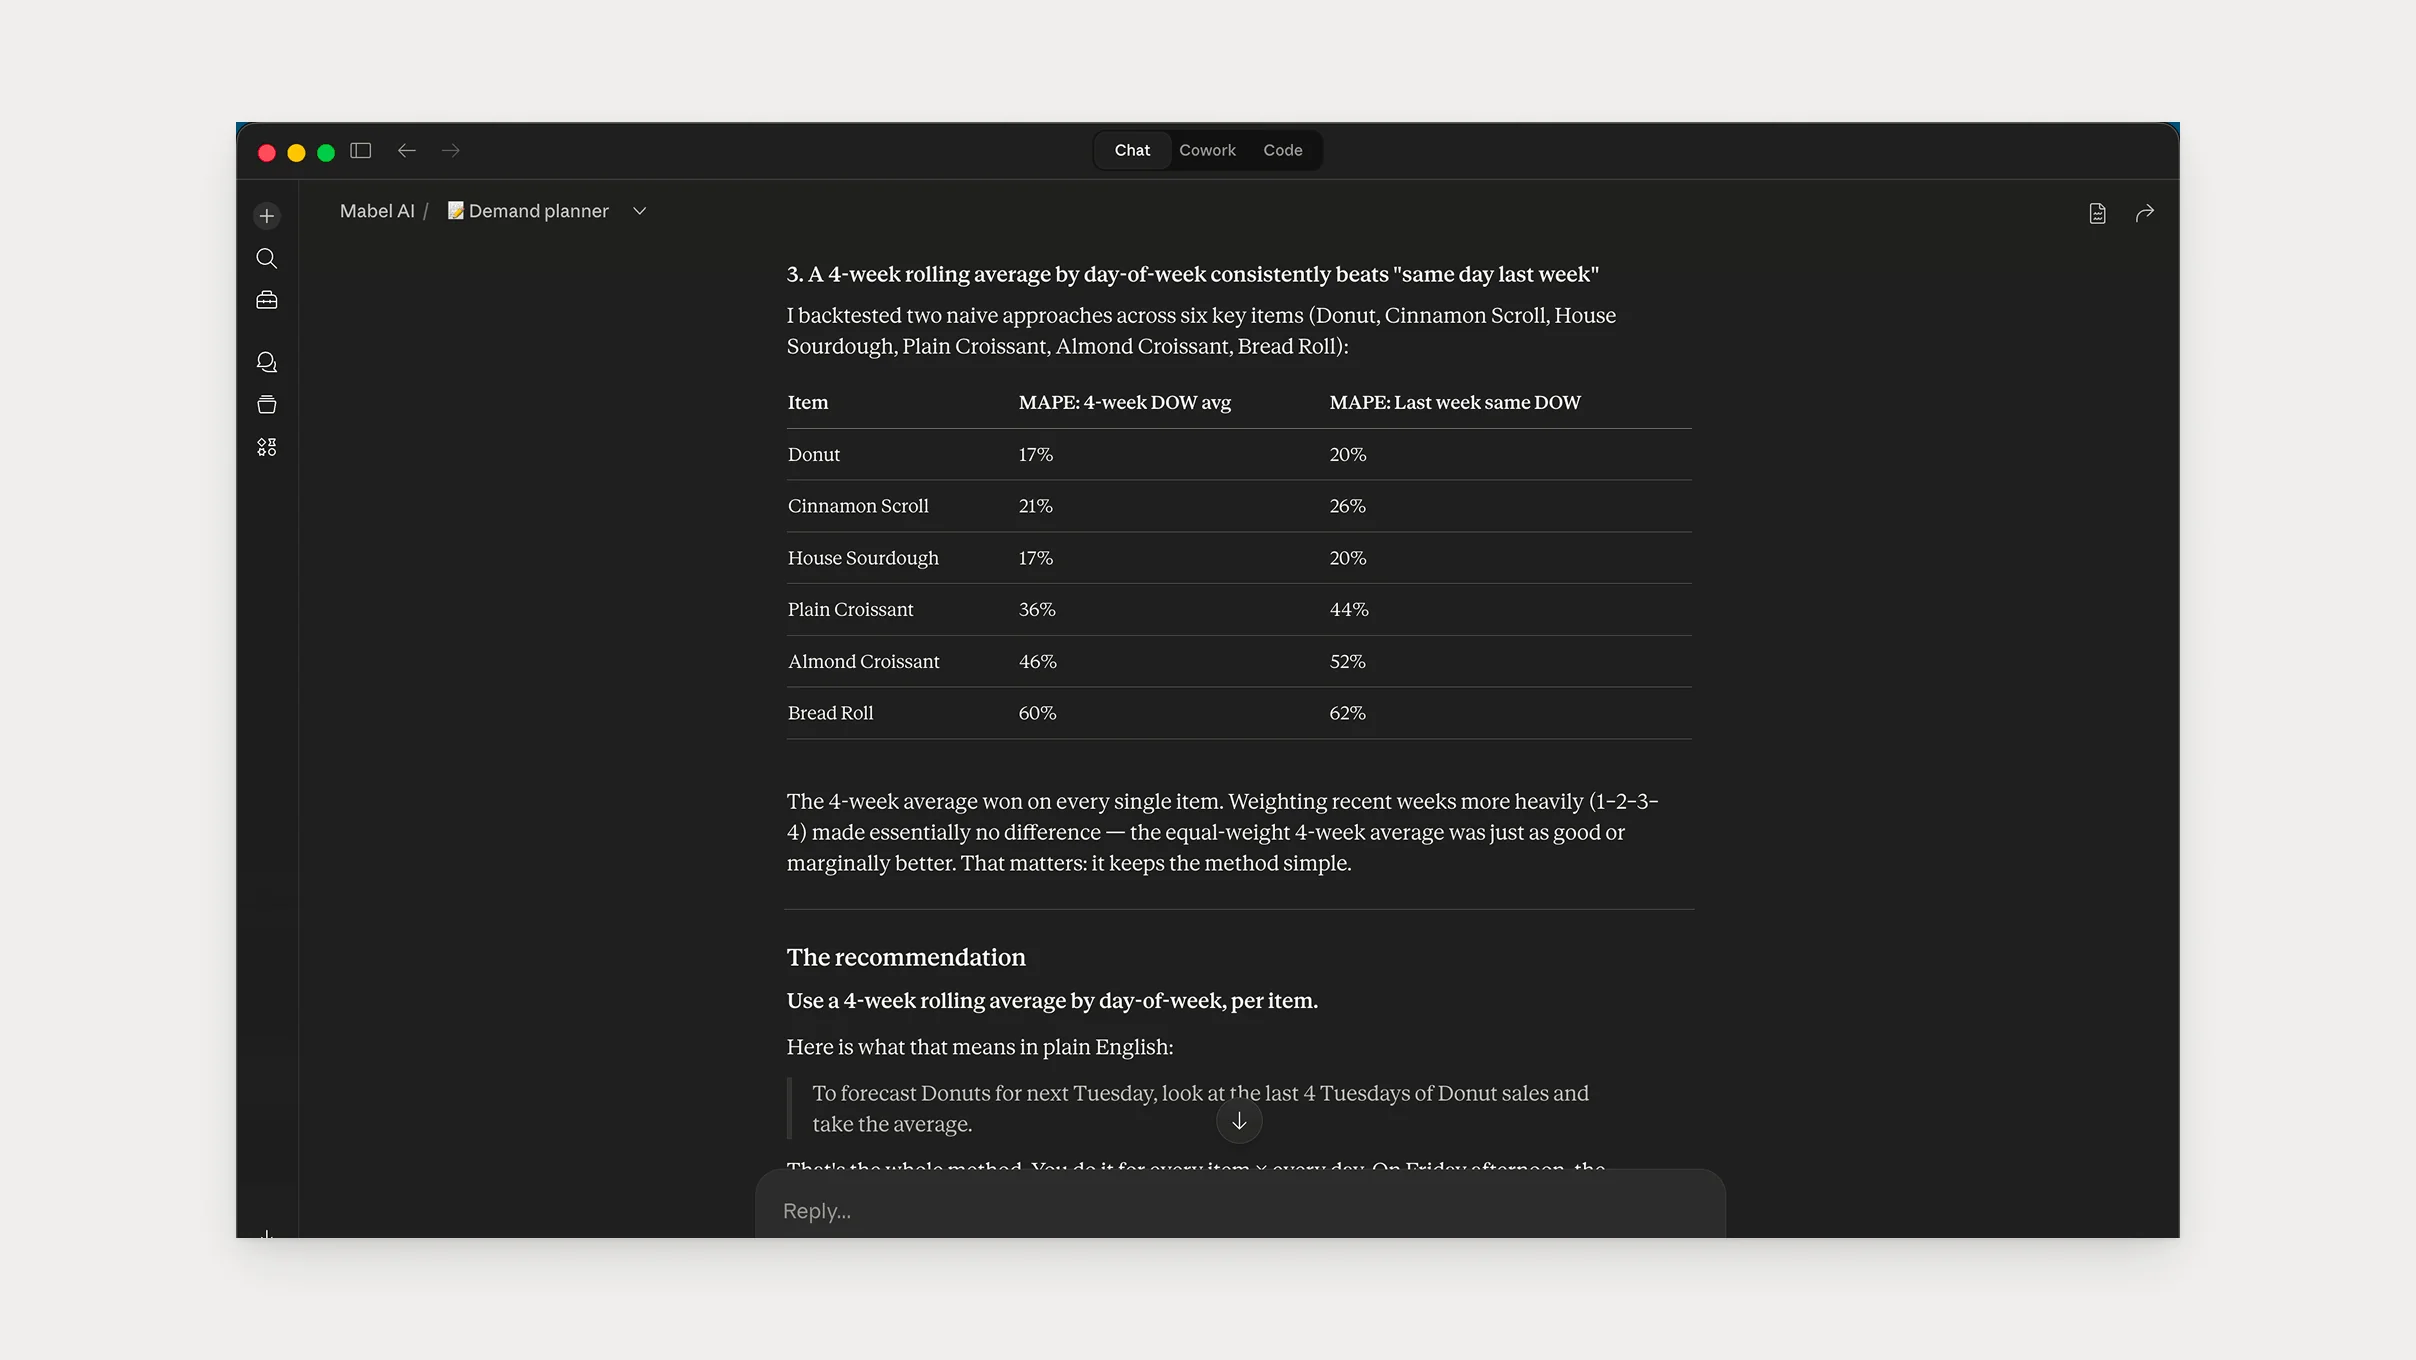
Task: Select the Almond Croissant row label
Action: [864, 662]
